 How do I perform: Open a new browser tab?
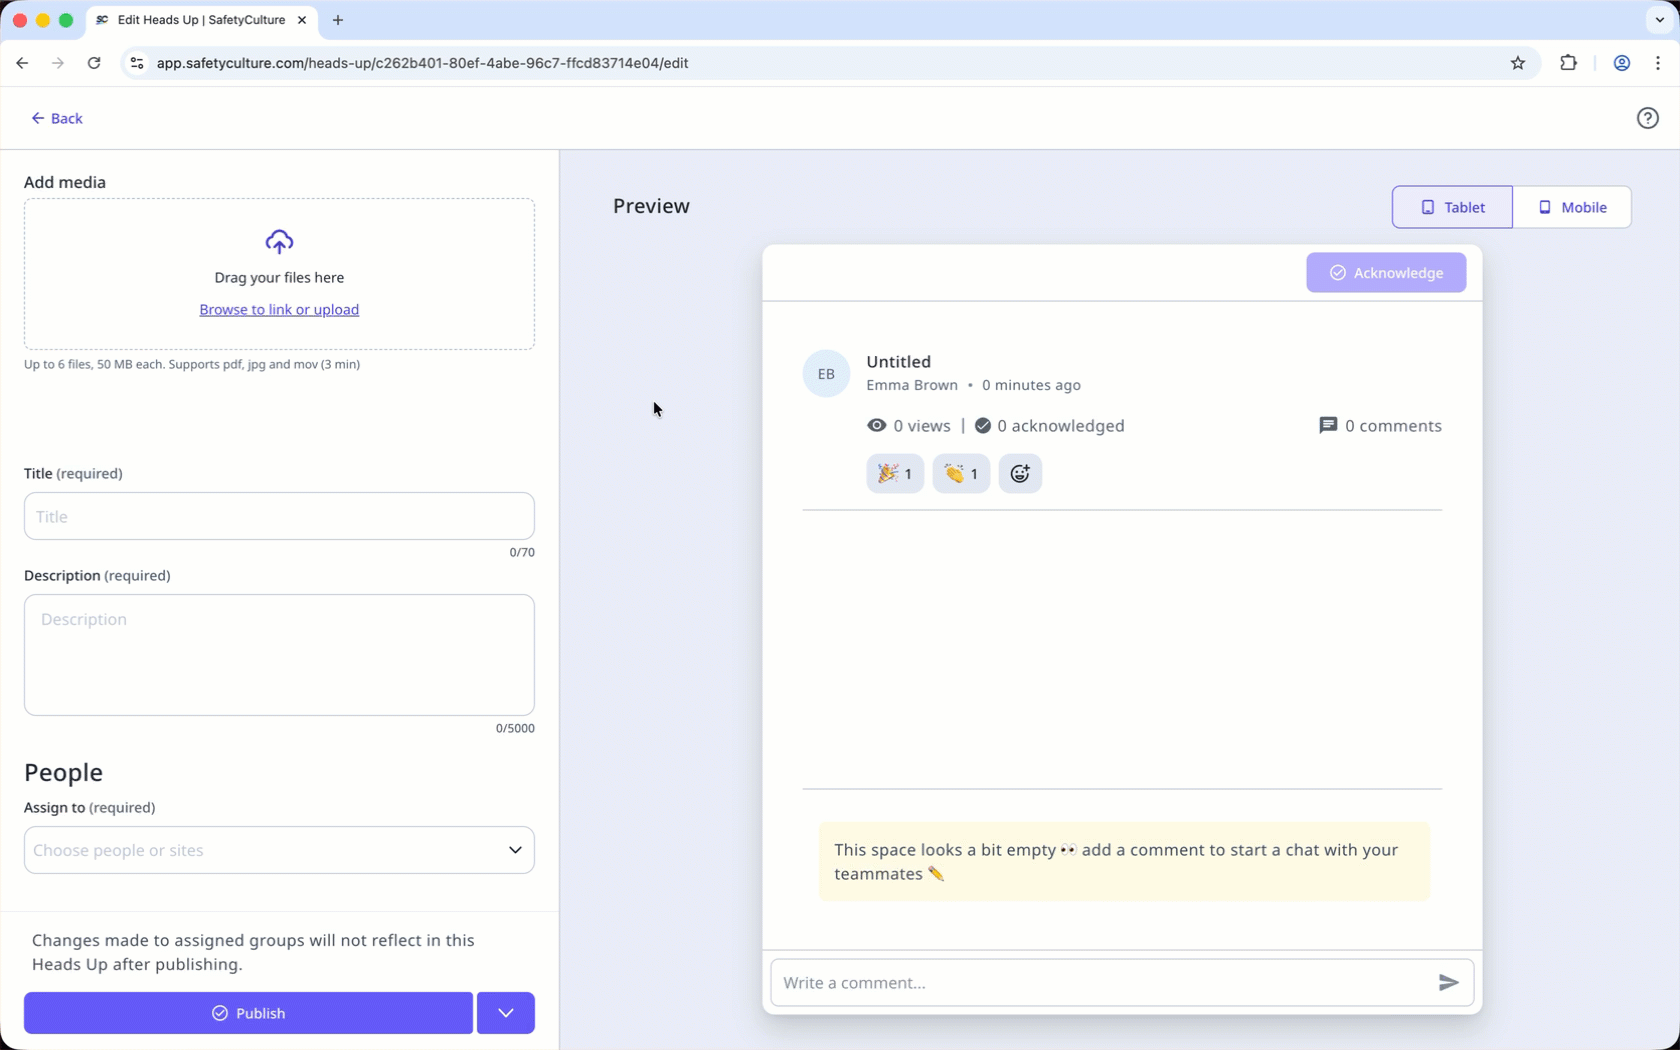[x=338, y=20]
